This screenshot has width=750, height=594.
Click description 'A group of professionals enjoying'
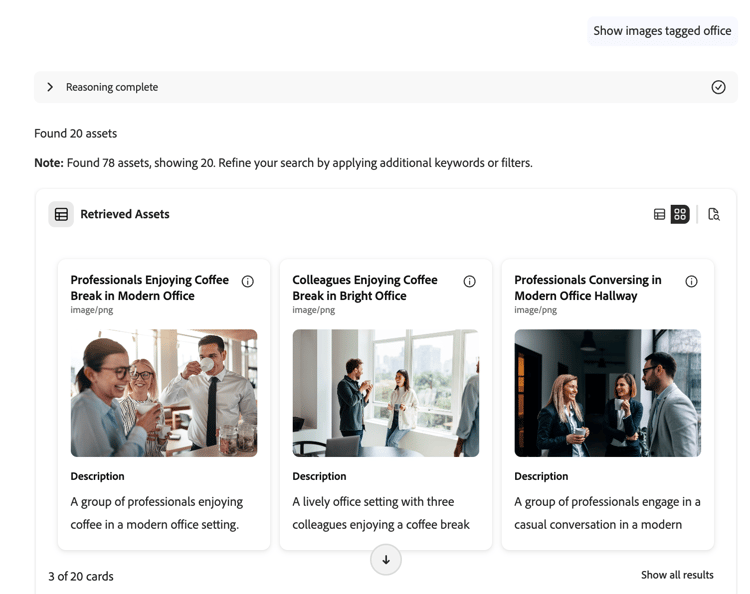click(x=156, y=502)
